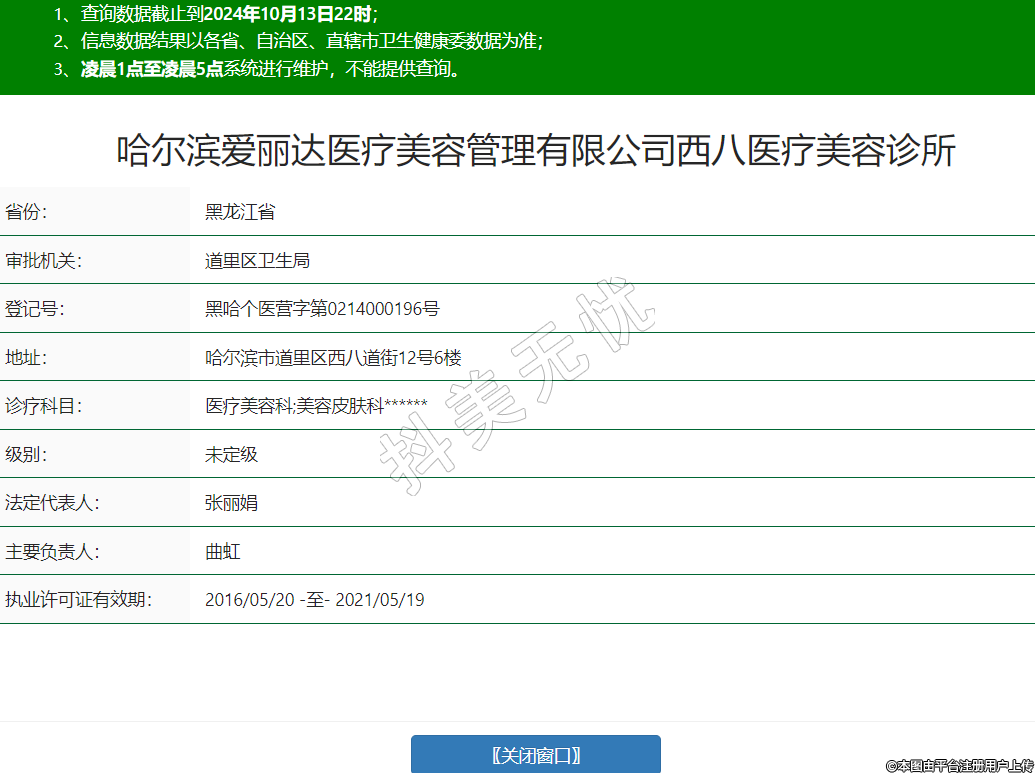Click the clinic name heading 哈尔滨爱丽达医疗美容
1035x773 pixels.
point(536,151)
